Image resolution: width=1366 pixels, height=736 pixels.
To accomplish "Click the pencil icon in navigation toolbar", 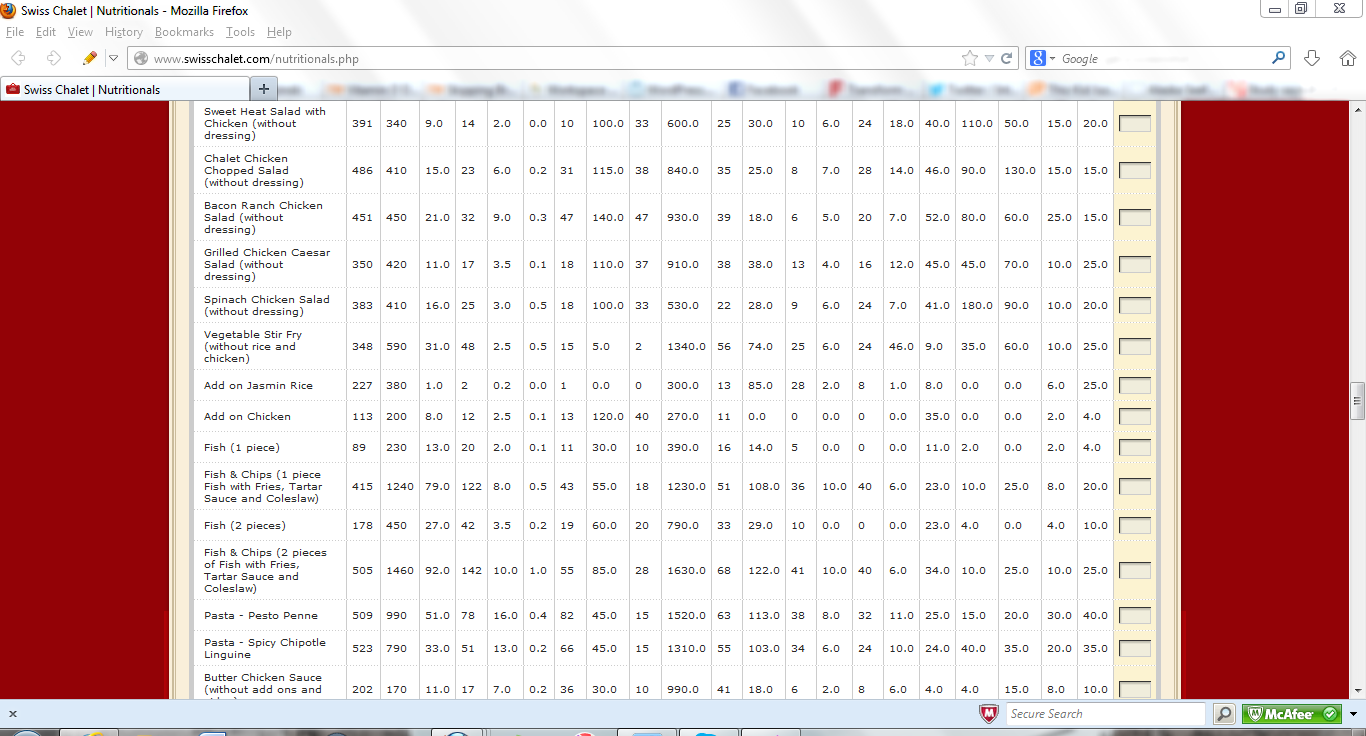I will click(90, 58).
